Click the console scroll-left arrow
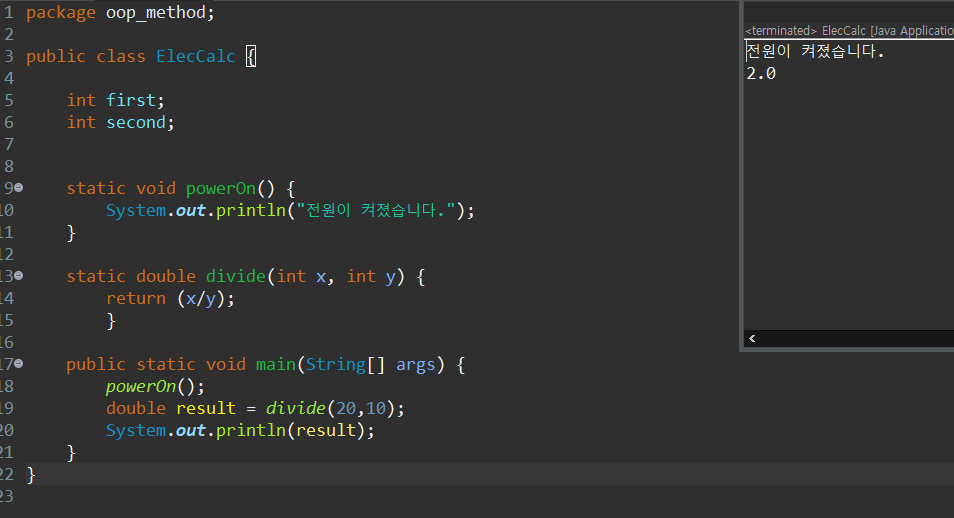 coord(753,338)
